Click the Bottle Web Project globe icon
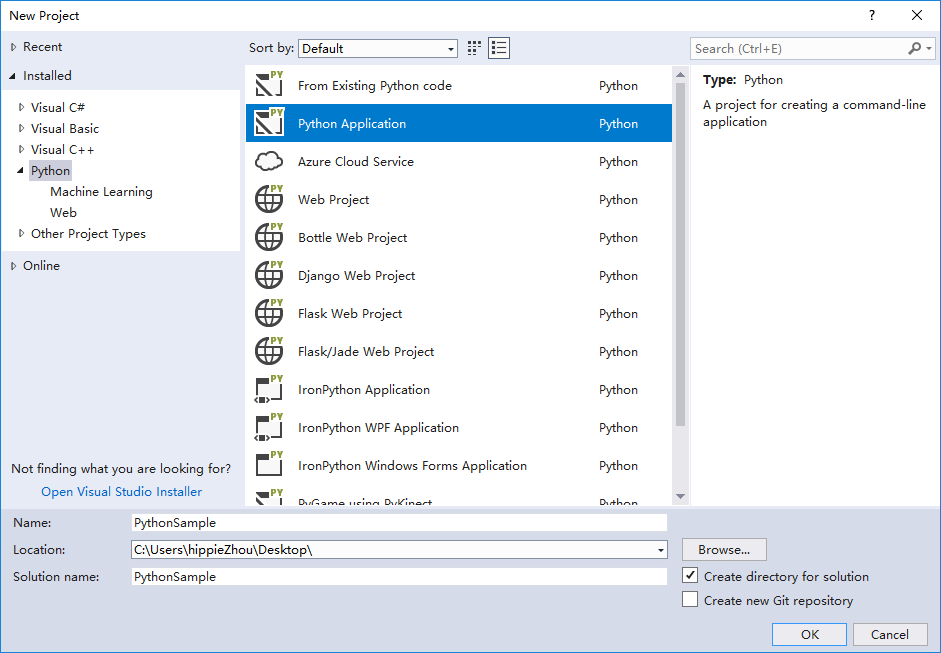The width and height of the screenshot is (941, 653). pos(269,236)
